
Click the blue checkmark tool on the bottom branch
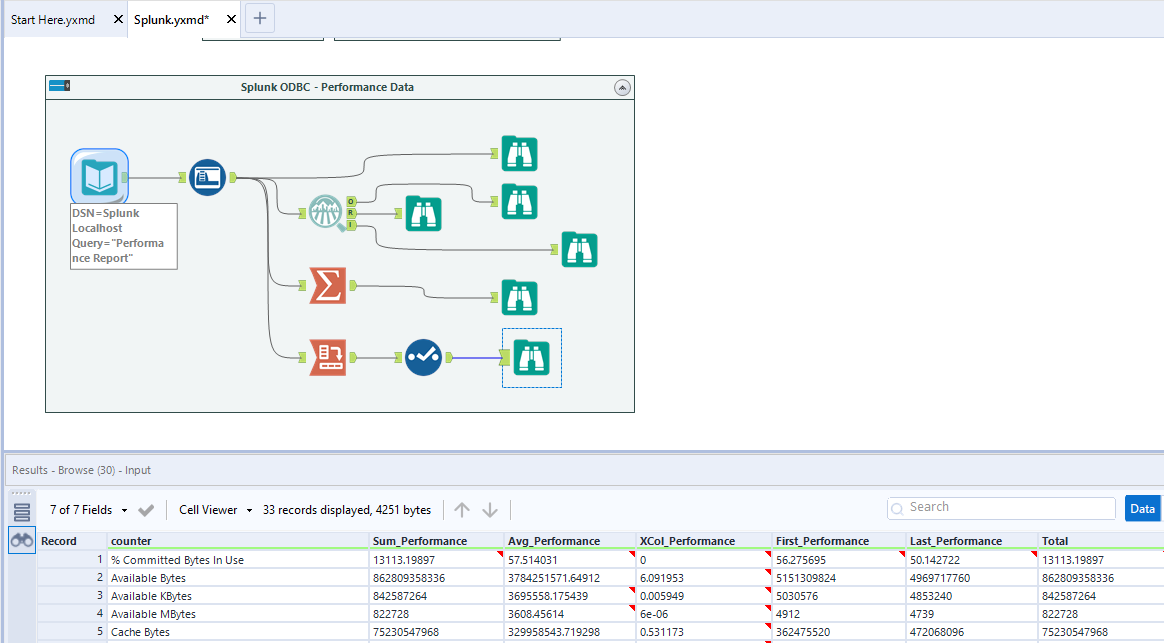pos(422,358)
